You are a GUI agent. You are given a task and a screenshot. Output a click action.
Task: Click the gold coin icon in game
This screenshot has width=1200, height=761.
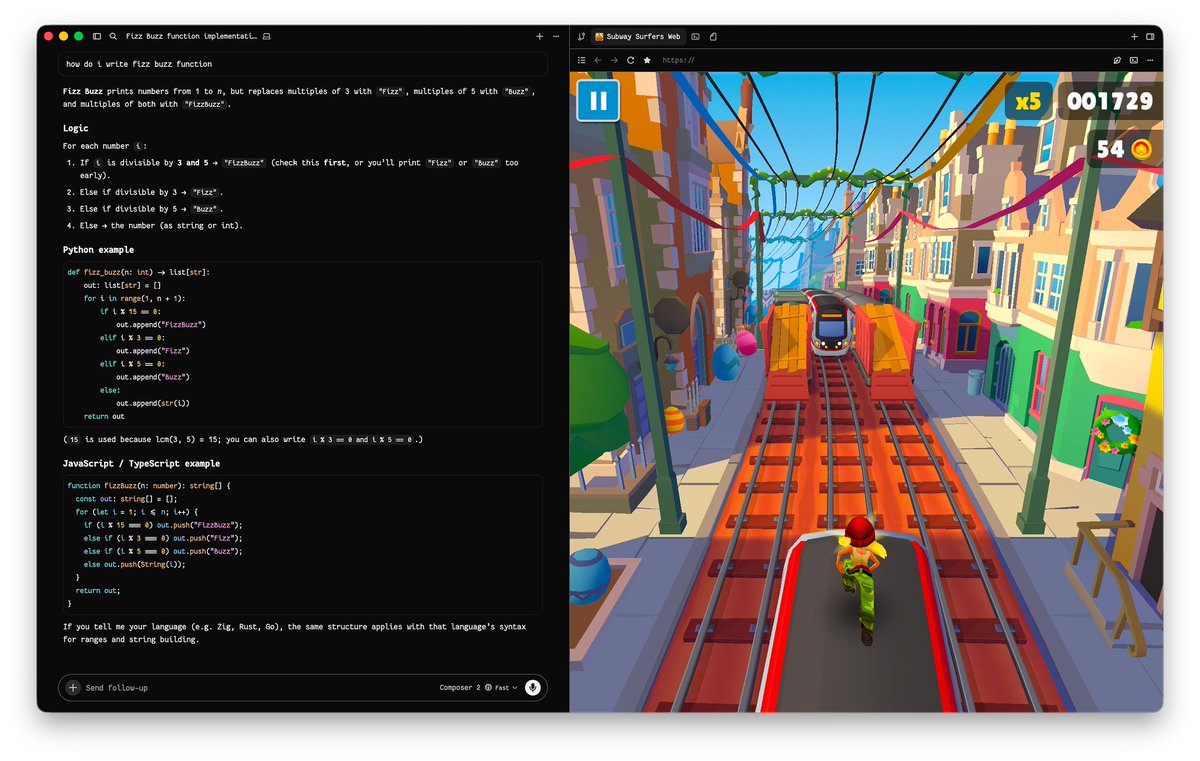pos(1141,150)
